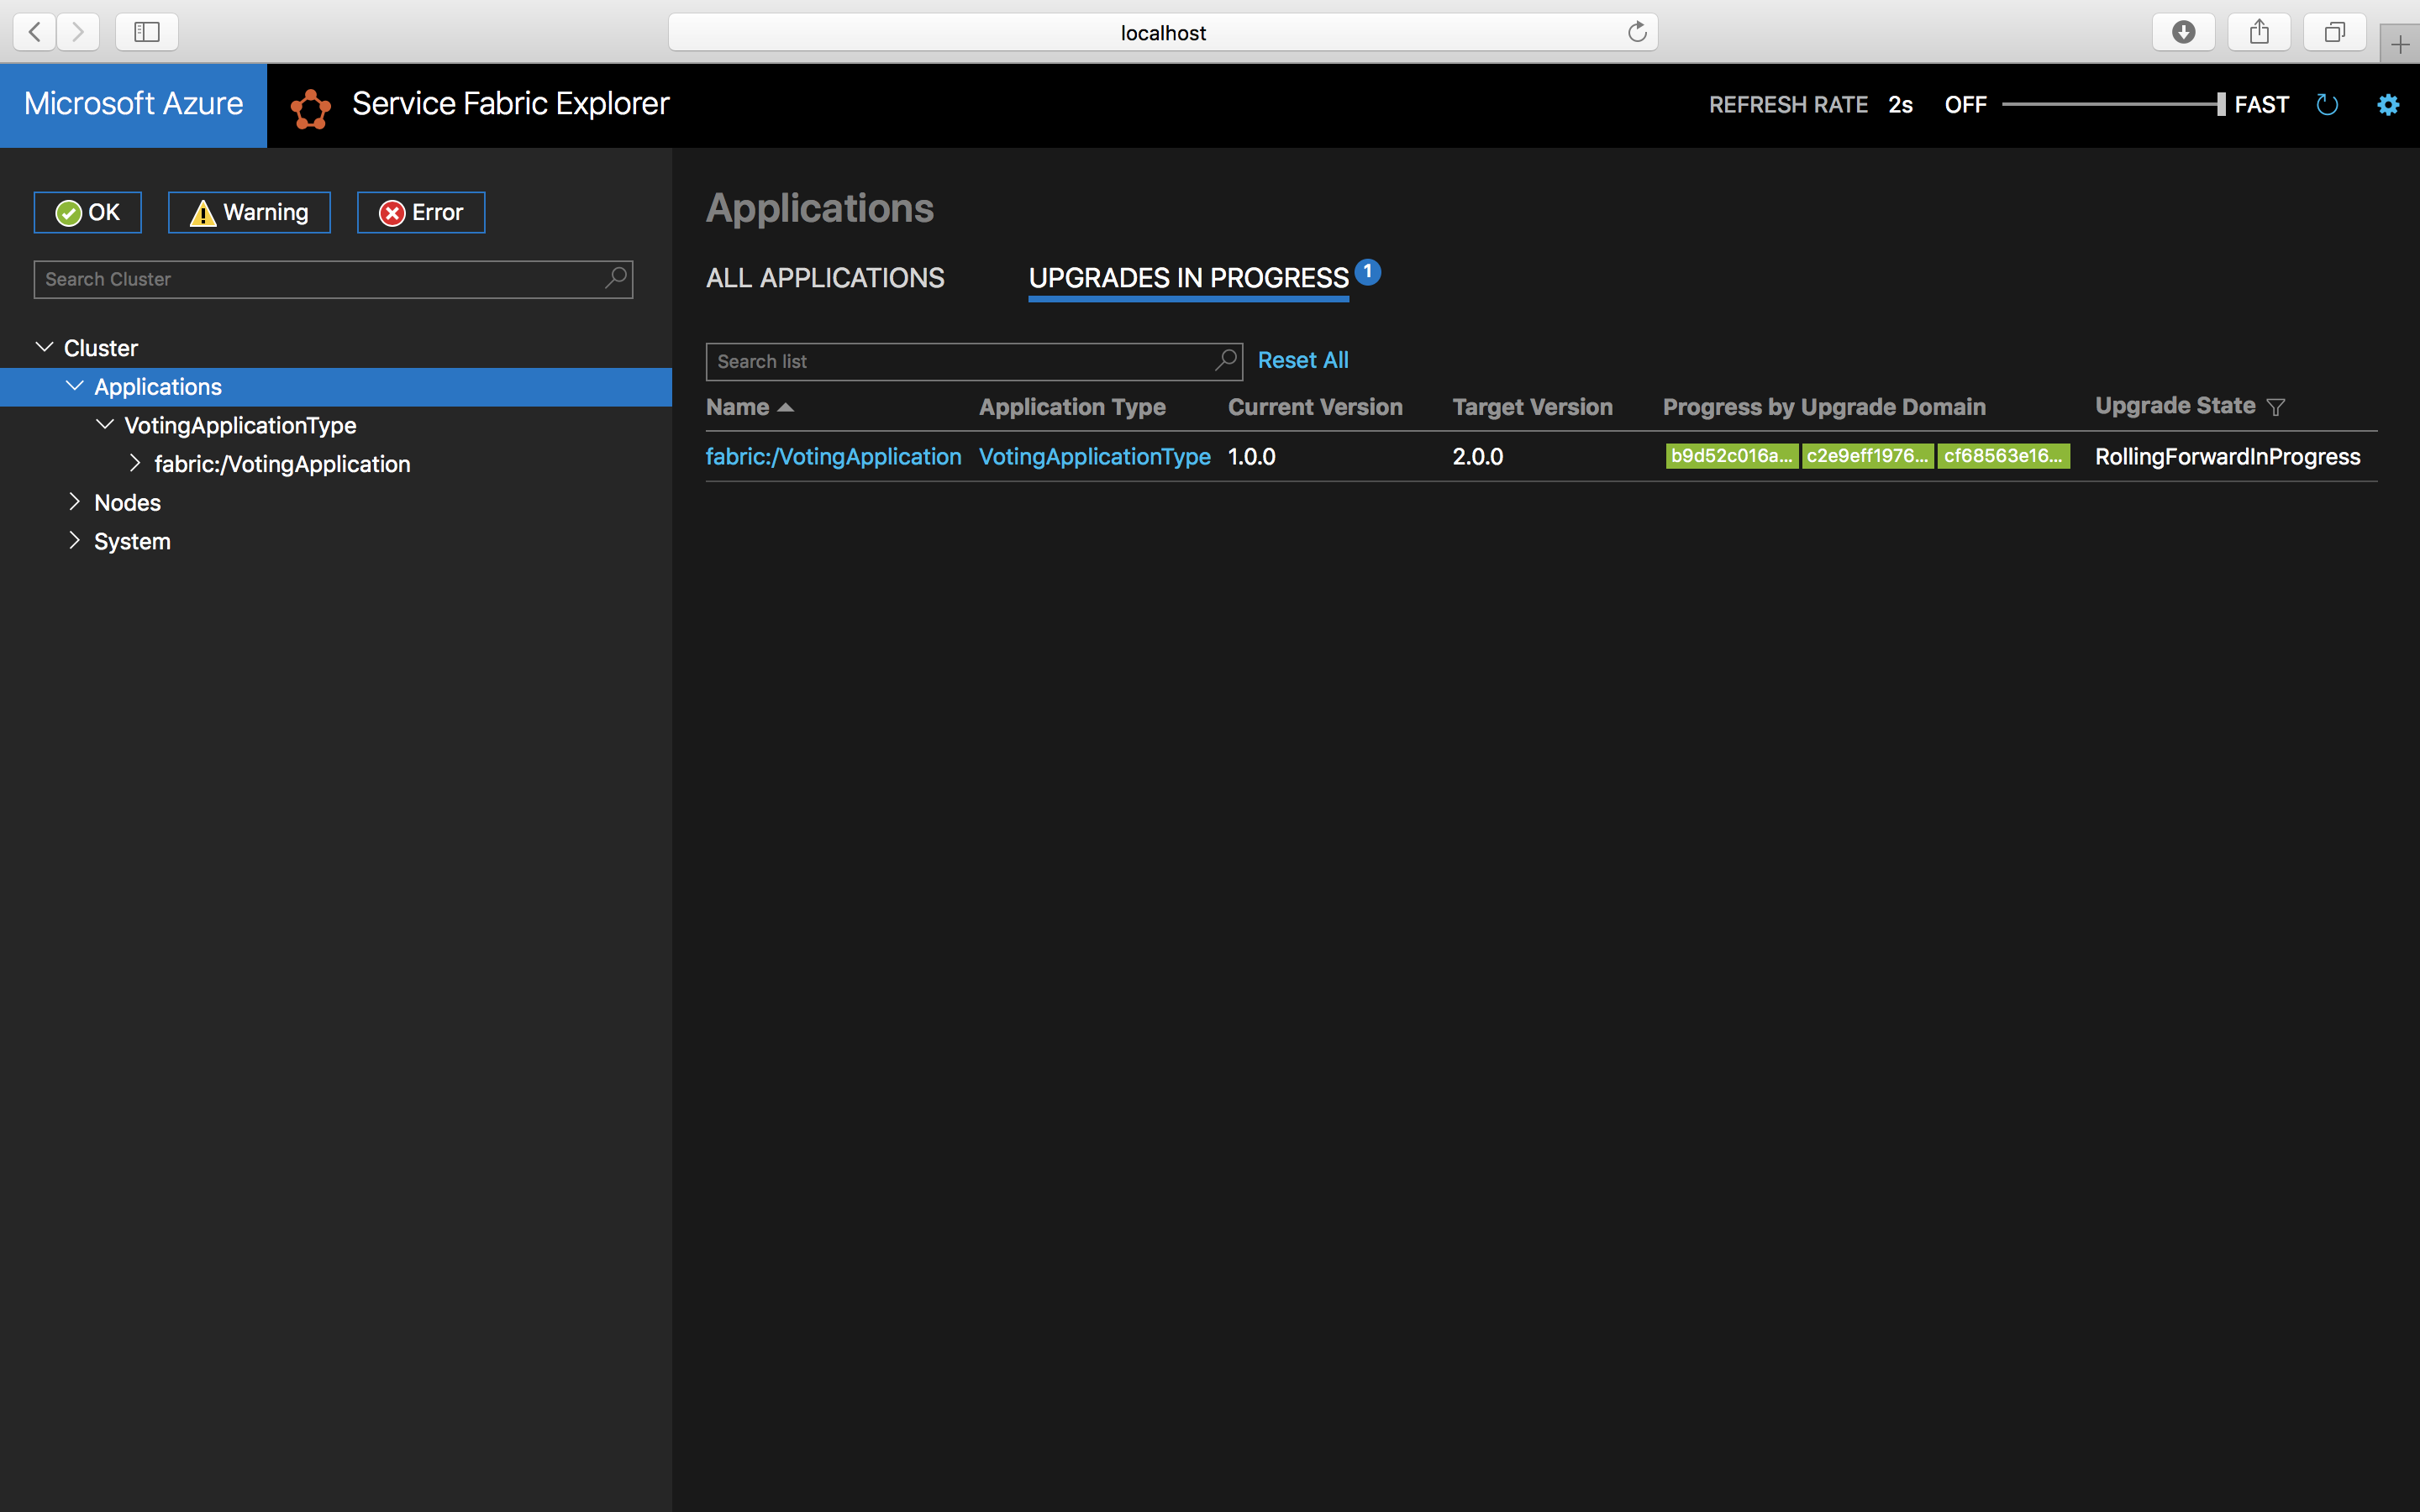Open the fabric:/VotingApplication link

[x=834, y=456]
